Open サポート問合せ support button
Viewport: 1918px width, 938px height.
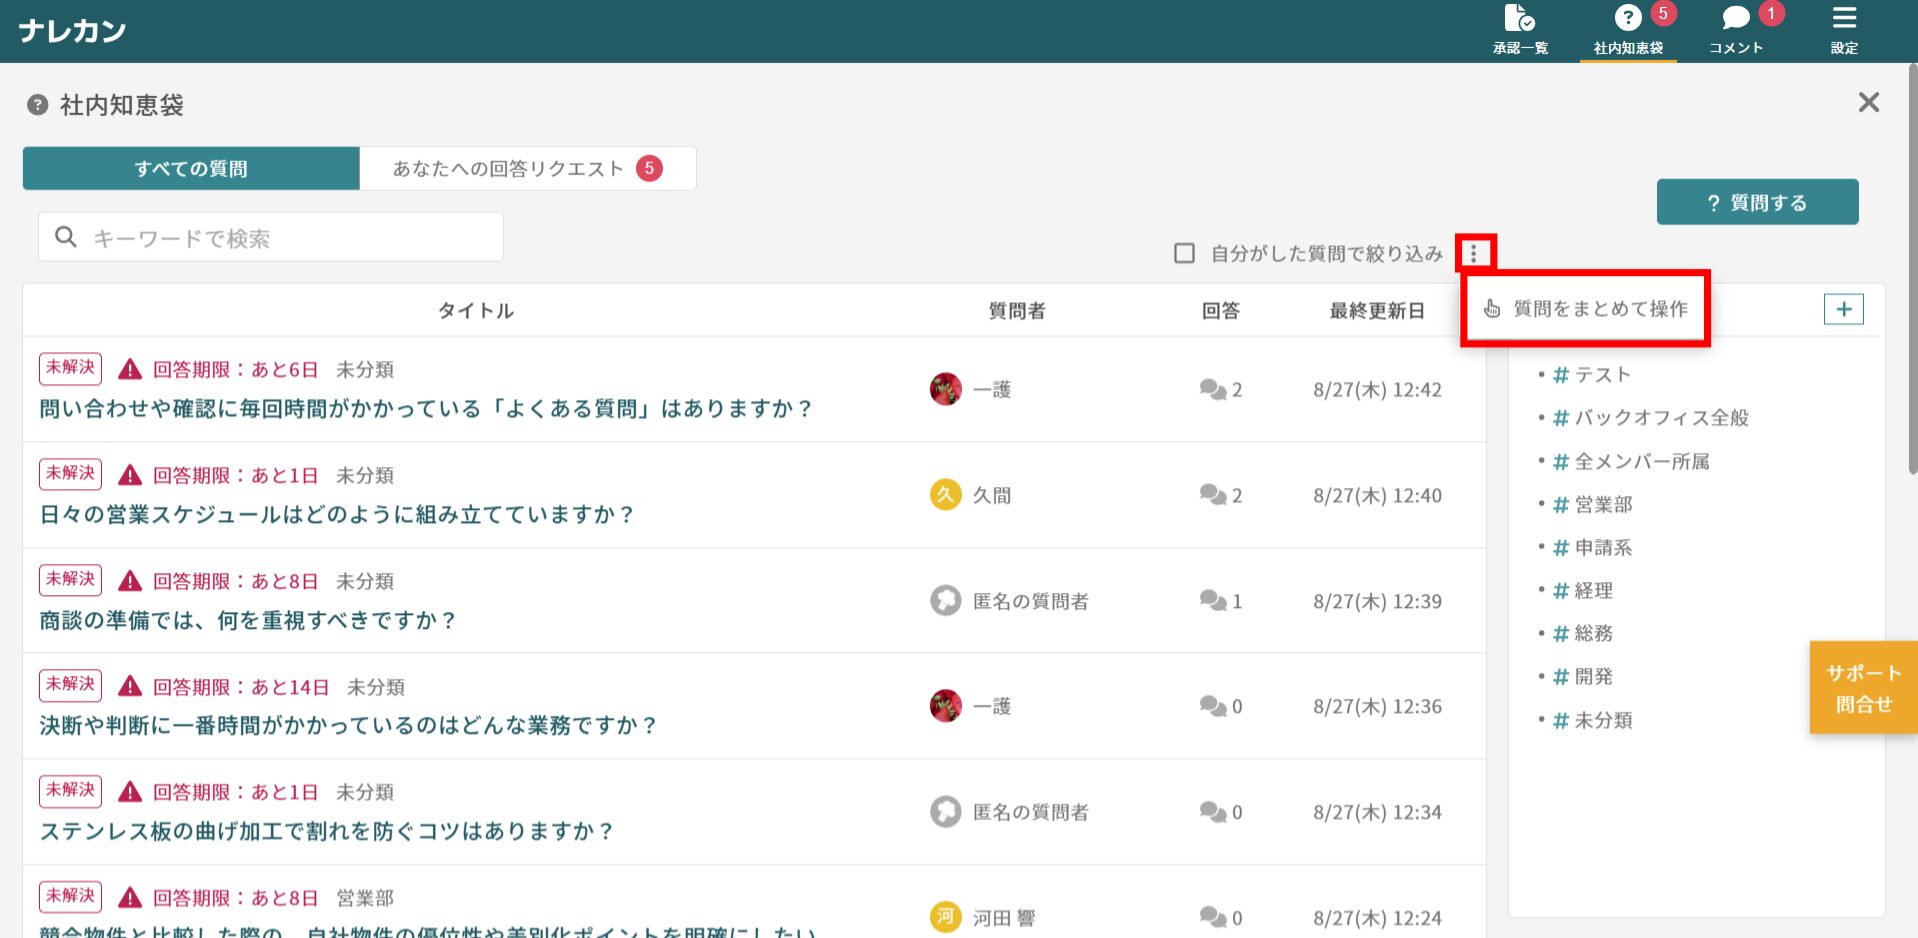[x=1863, y=688]
